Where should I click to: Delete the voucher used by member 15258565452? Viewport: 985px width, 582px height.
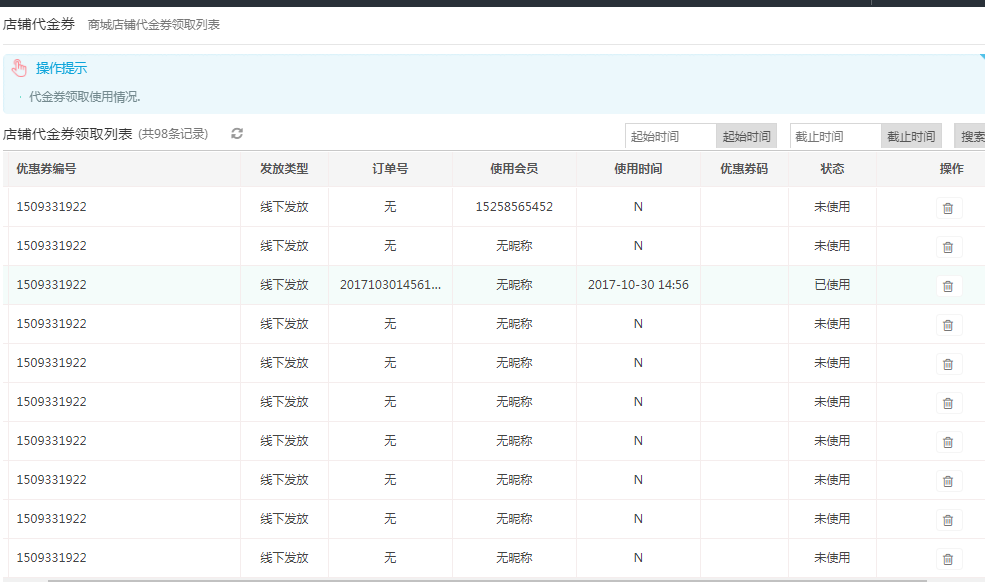[948, 208]
